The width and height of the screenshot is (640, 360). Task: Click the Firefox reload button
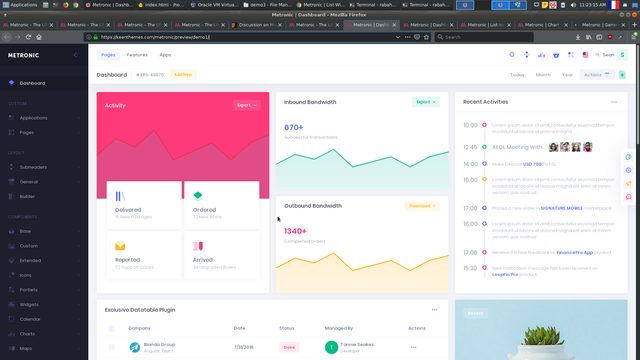coord(28,37)
